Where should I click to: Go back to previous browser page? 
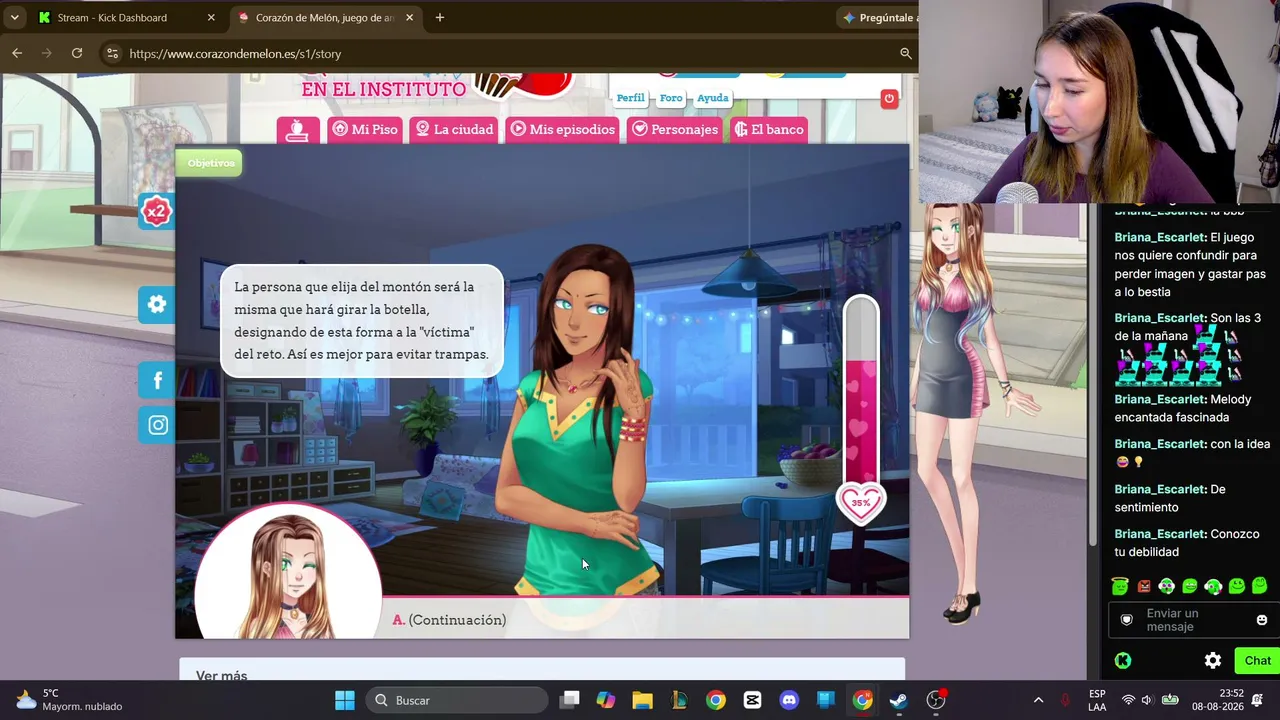point(17,53)
